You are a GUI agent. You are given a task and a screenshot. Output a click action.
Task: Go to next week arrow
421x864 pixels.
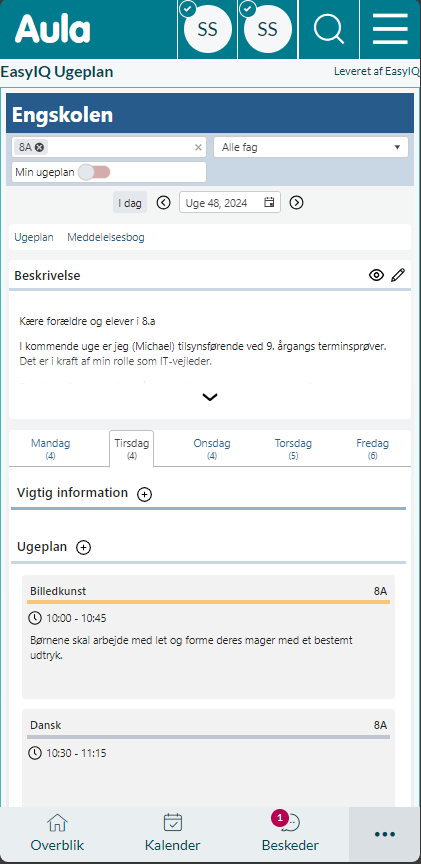296,203
